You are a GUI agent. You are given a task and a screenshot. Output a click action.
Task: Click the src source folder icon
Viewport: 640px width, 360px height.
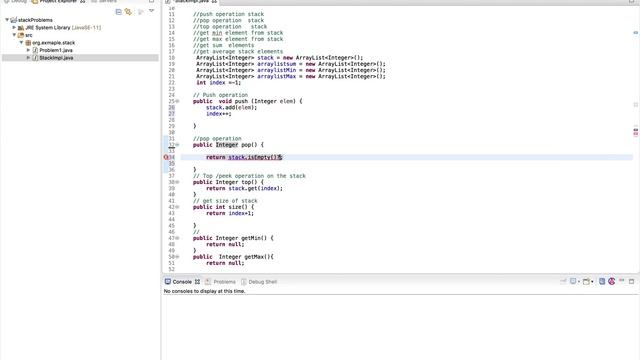coord(21,35)
